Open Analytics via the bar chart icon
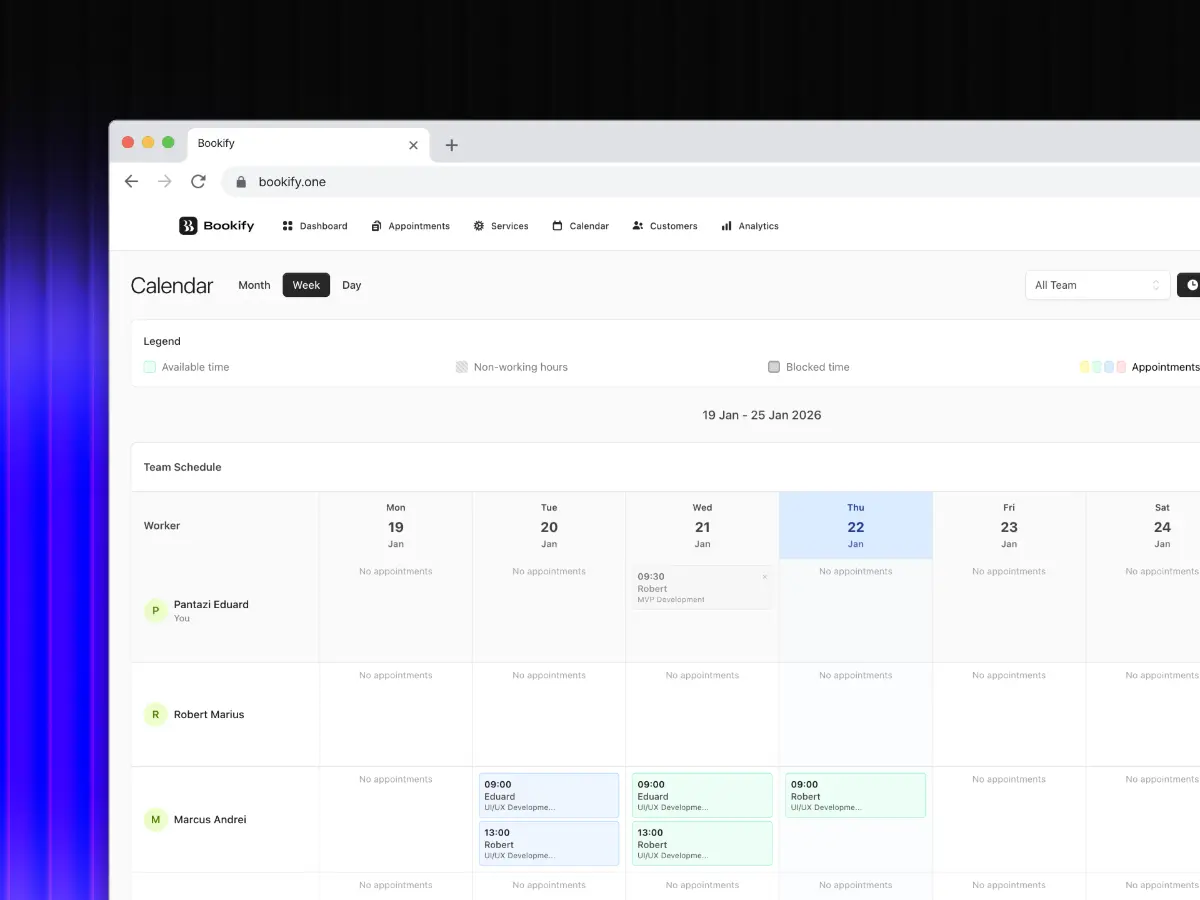The image size is (1200, 900). click(x=725, y=226)
